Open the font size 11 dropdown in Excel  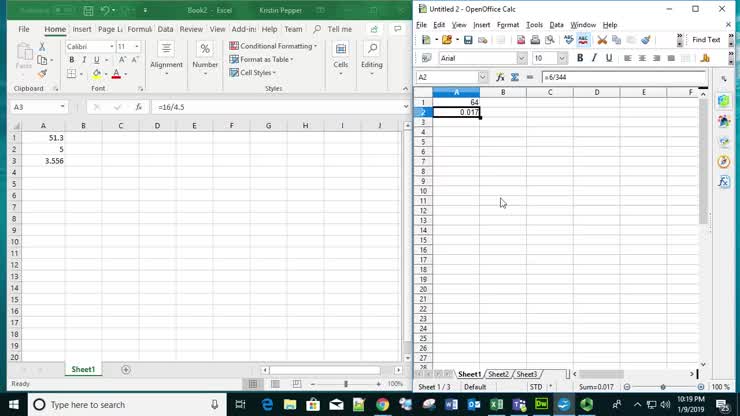coord(137,46)
